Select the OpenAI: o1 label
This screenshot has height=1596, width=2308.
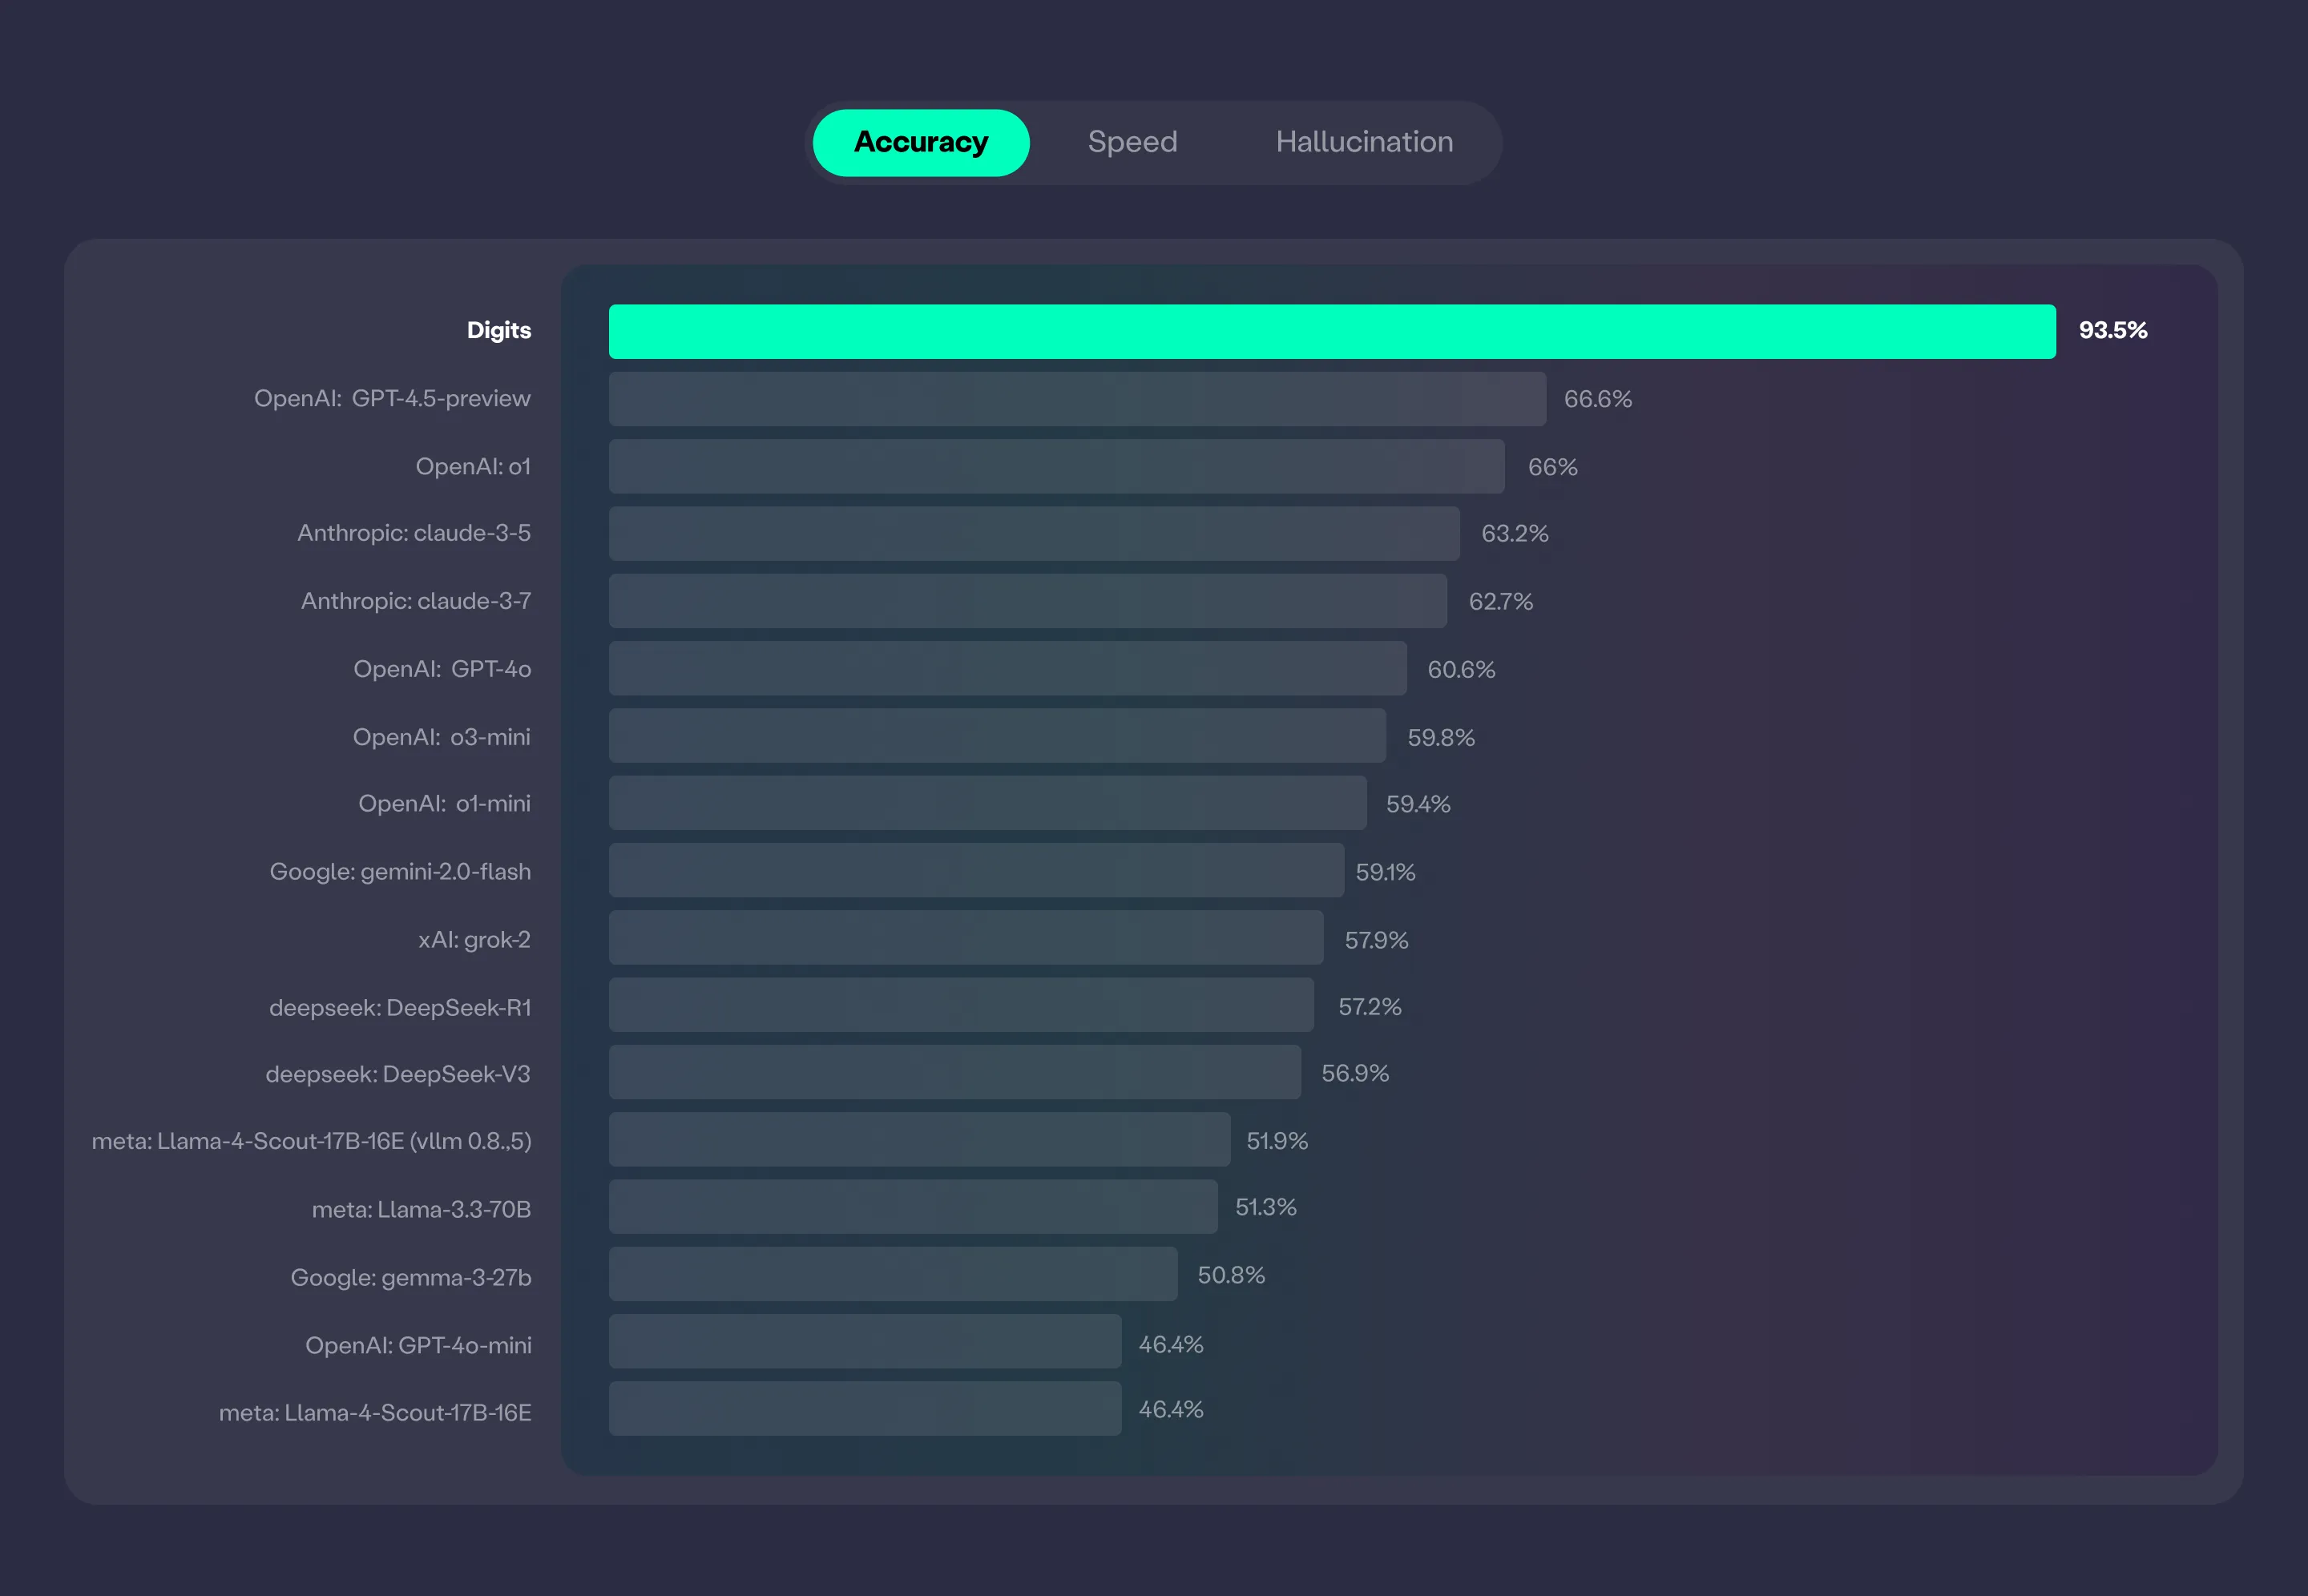click(x=473, y=466)
